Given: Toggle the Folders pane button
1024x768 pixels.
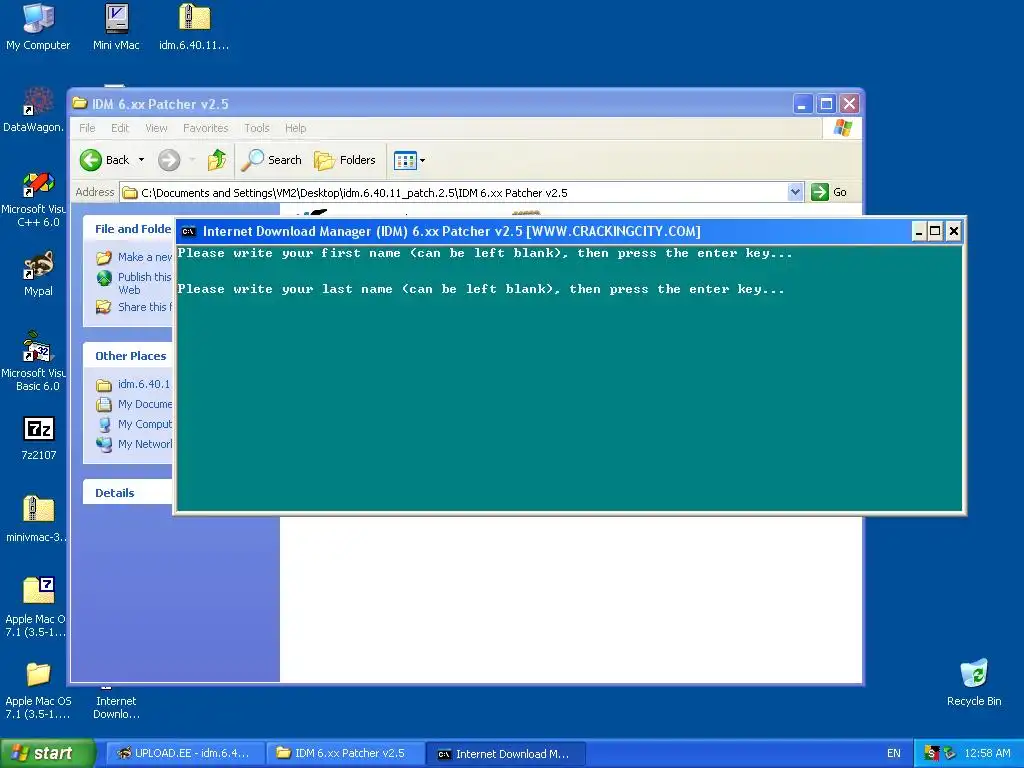Looking at the screenshot, I should pos(345,160).
